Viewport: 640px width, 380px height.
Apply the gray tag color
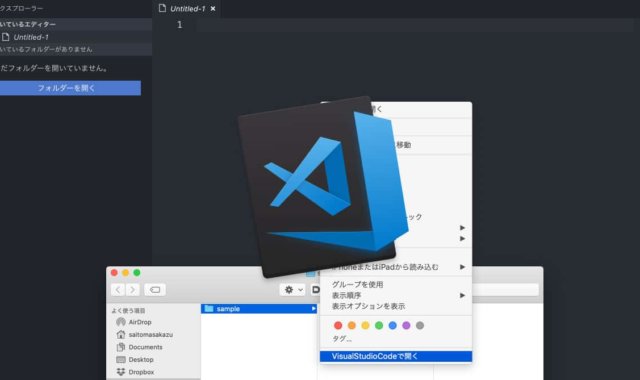click(420, 325)
